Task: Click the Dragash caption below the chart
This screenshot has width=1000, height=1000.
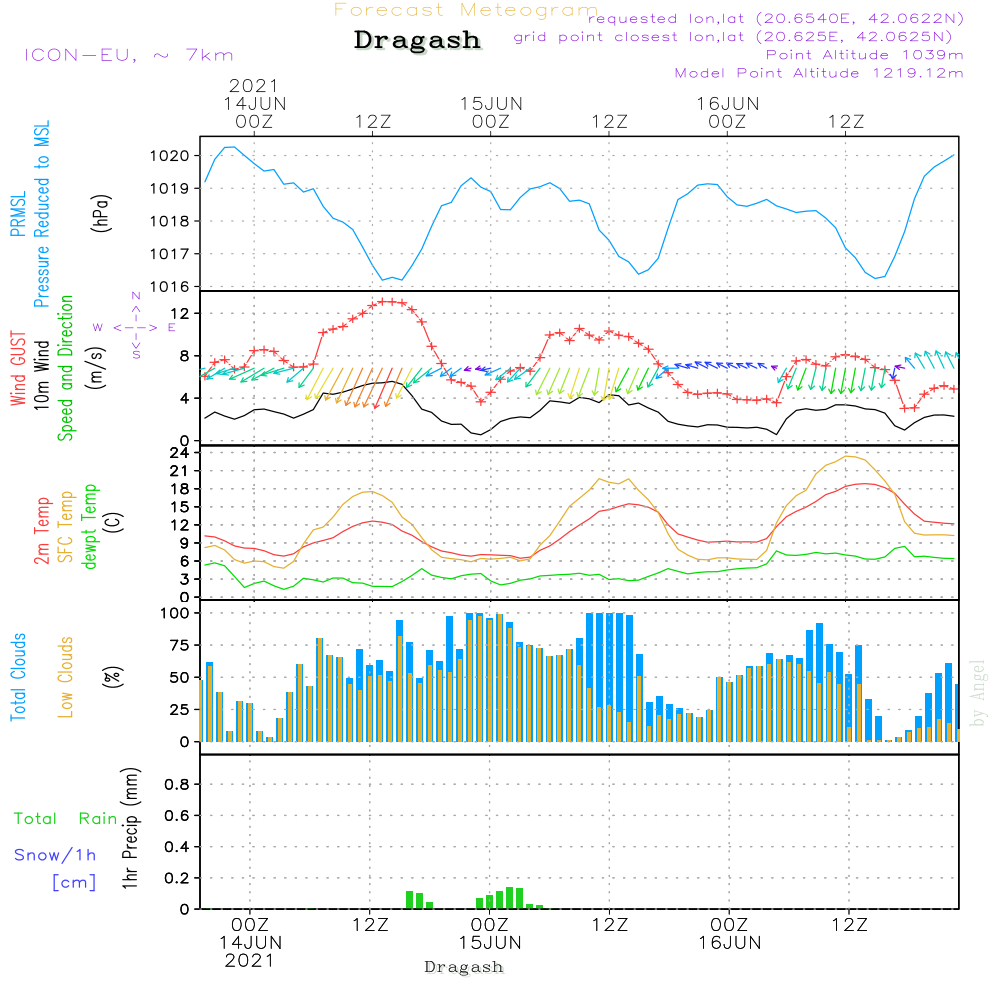Action: click(464, 967)
